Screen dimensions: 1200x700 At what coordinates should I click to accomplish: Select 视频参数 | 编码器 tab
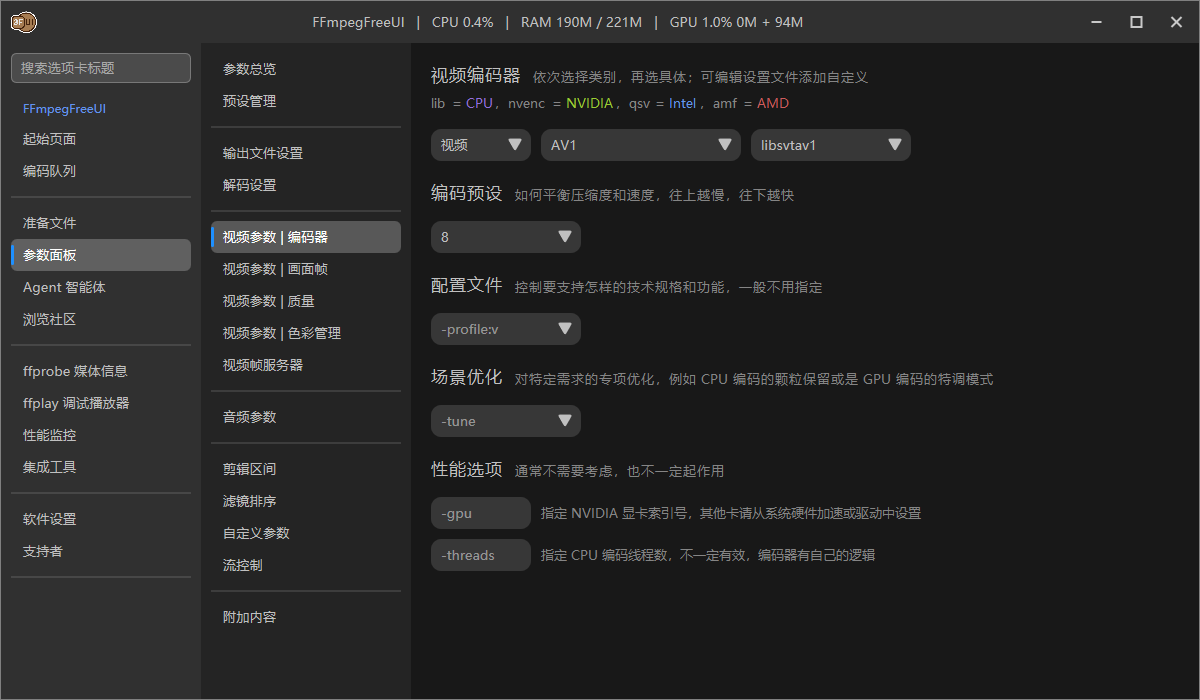pos(306,237)
